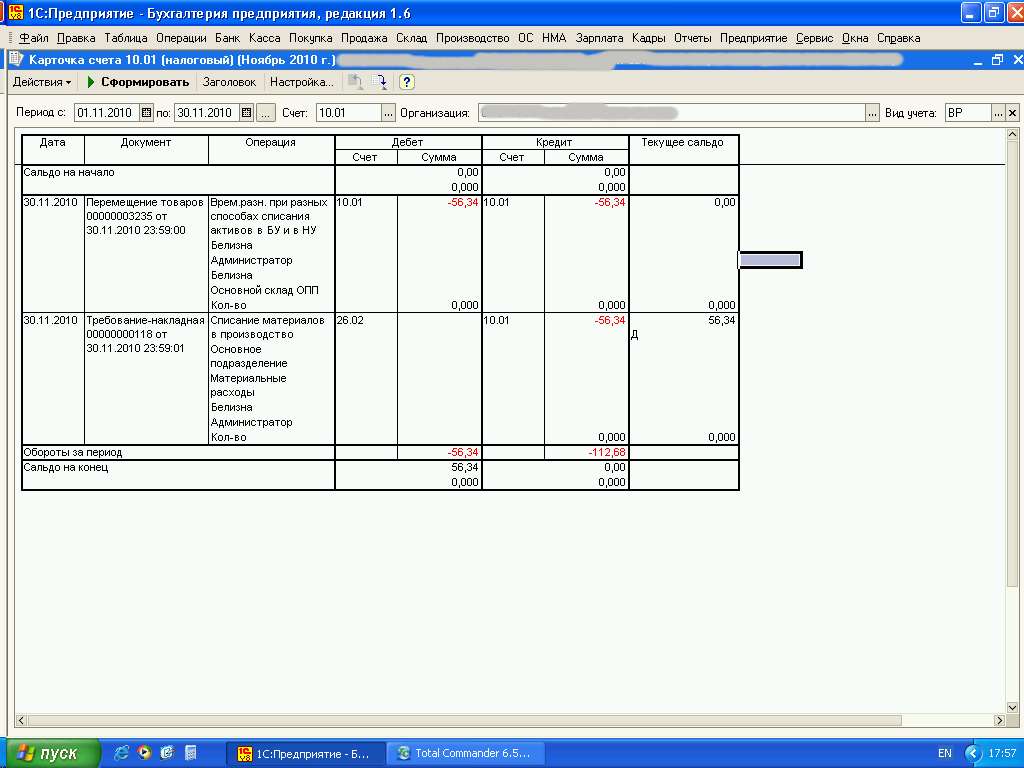This screenshot has height=768, width=1024.
Task: Open the Покупка menu
Action: [x=310, y=38]
